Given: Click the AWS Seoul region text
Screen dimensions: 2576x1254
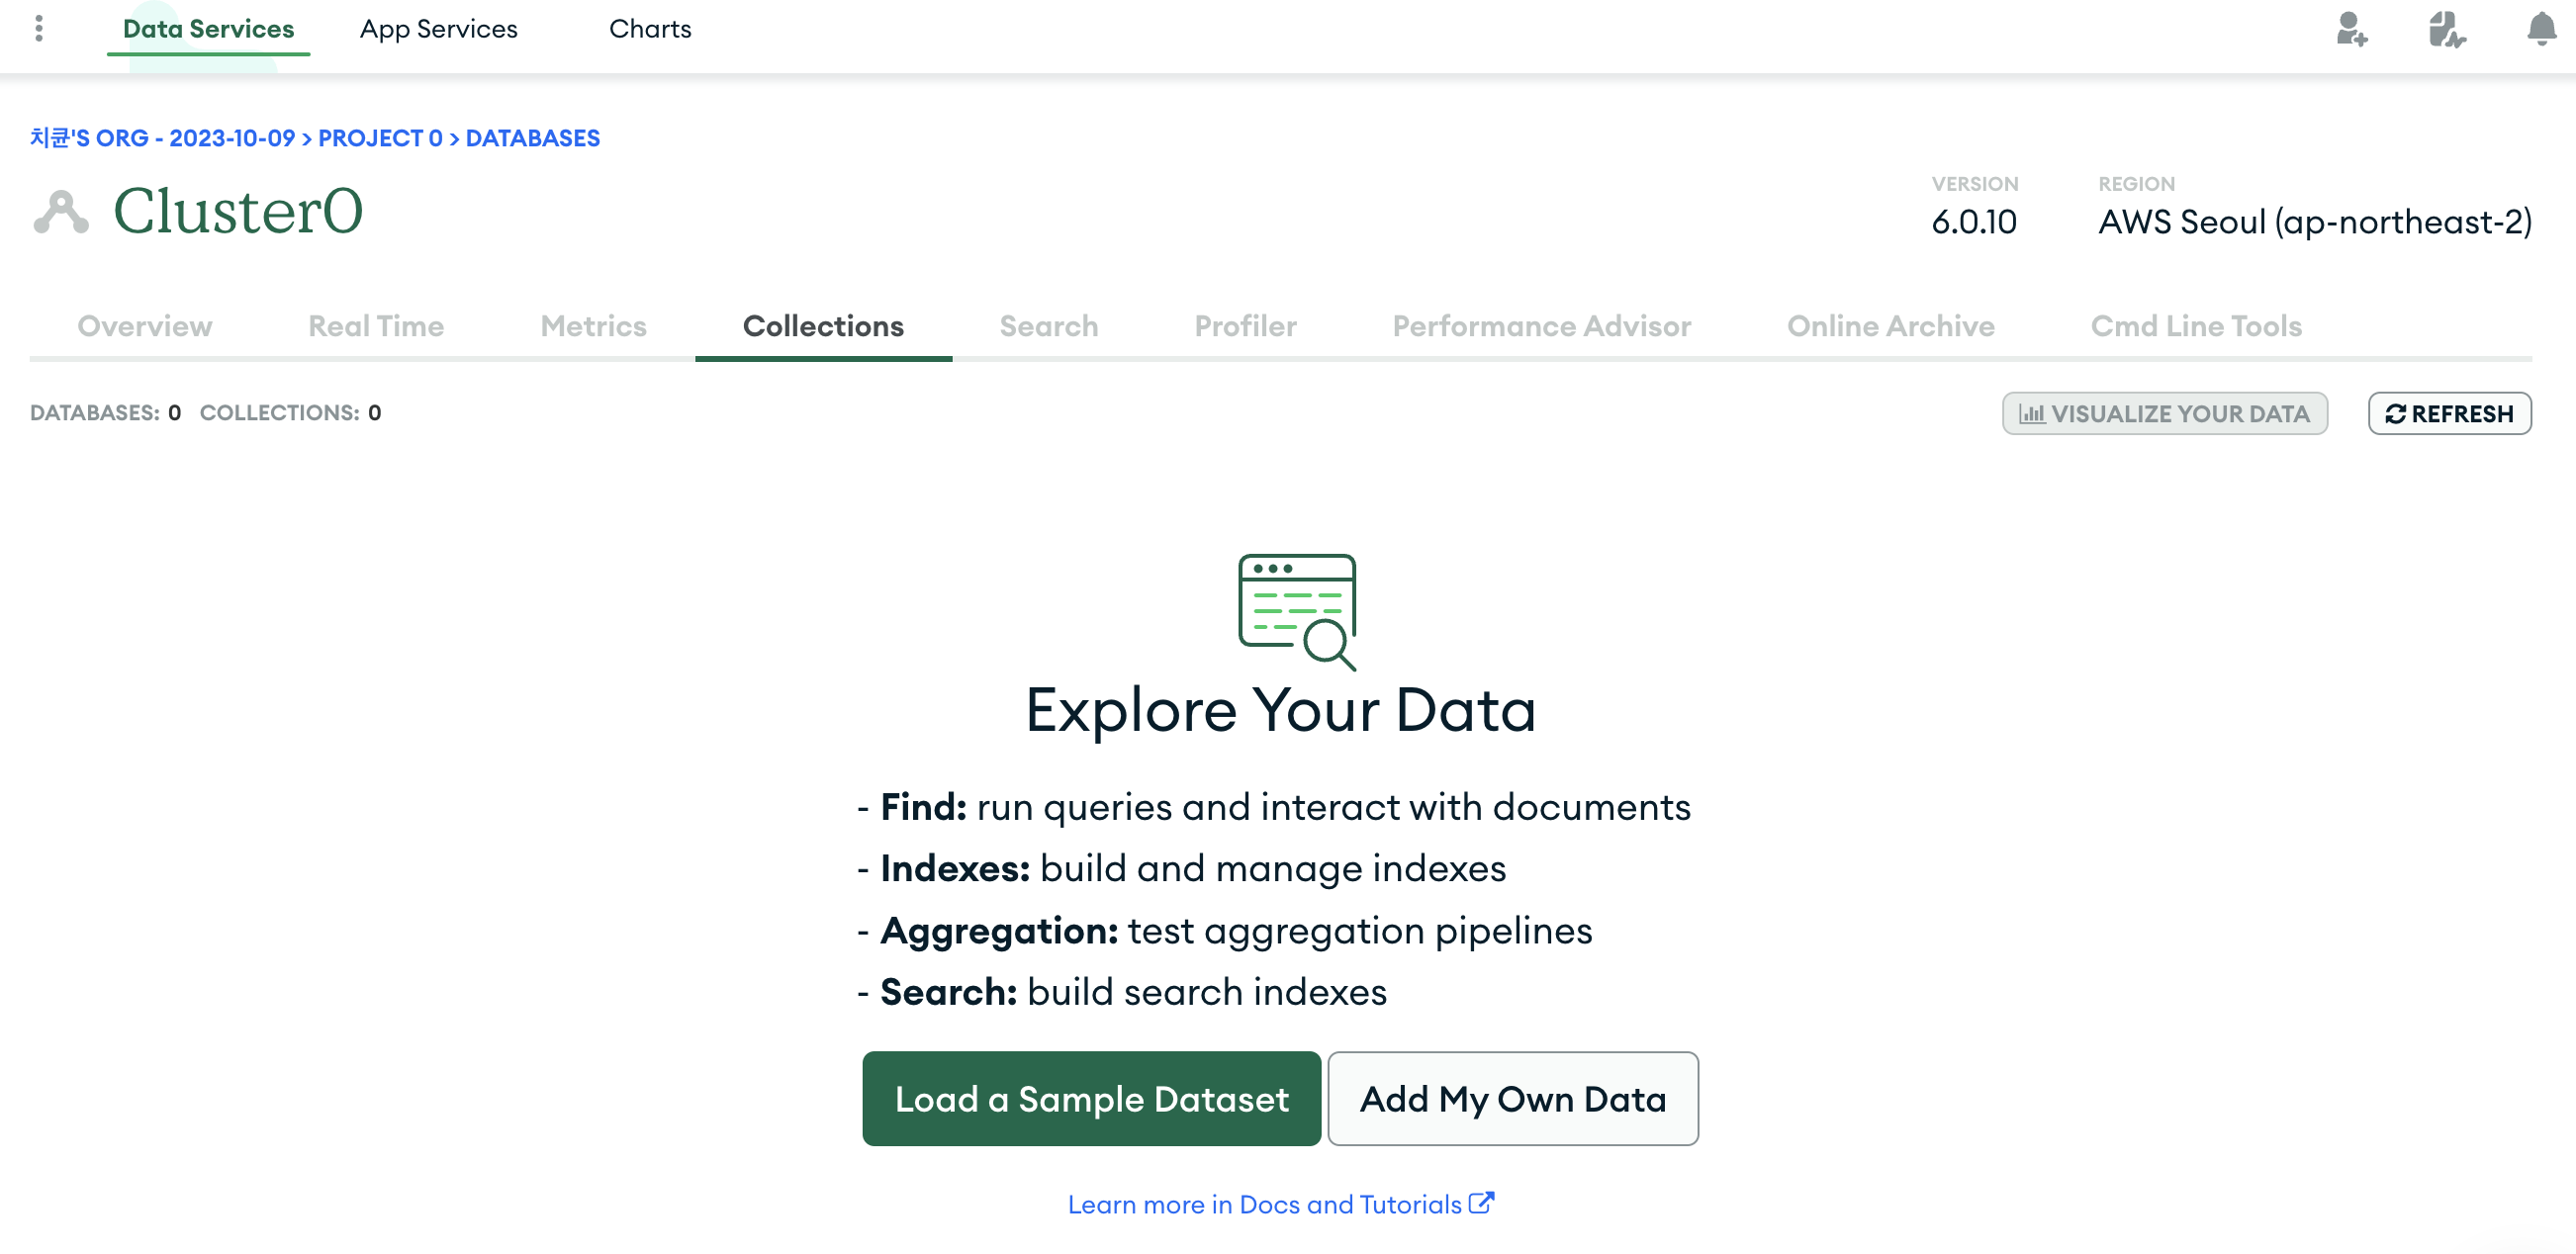Looking at the screenshot, I should point(2315,221).
